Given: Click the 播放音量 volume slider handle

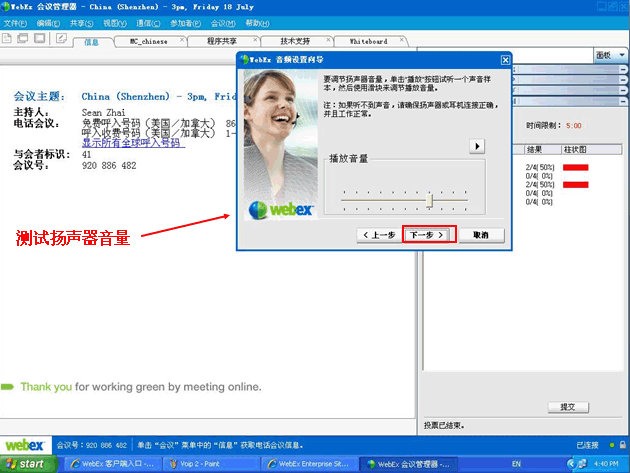Looking at the screenshot, I should (429, 200).
